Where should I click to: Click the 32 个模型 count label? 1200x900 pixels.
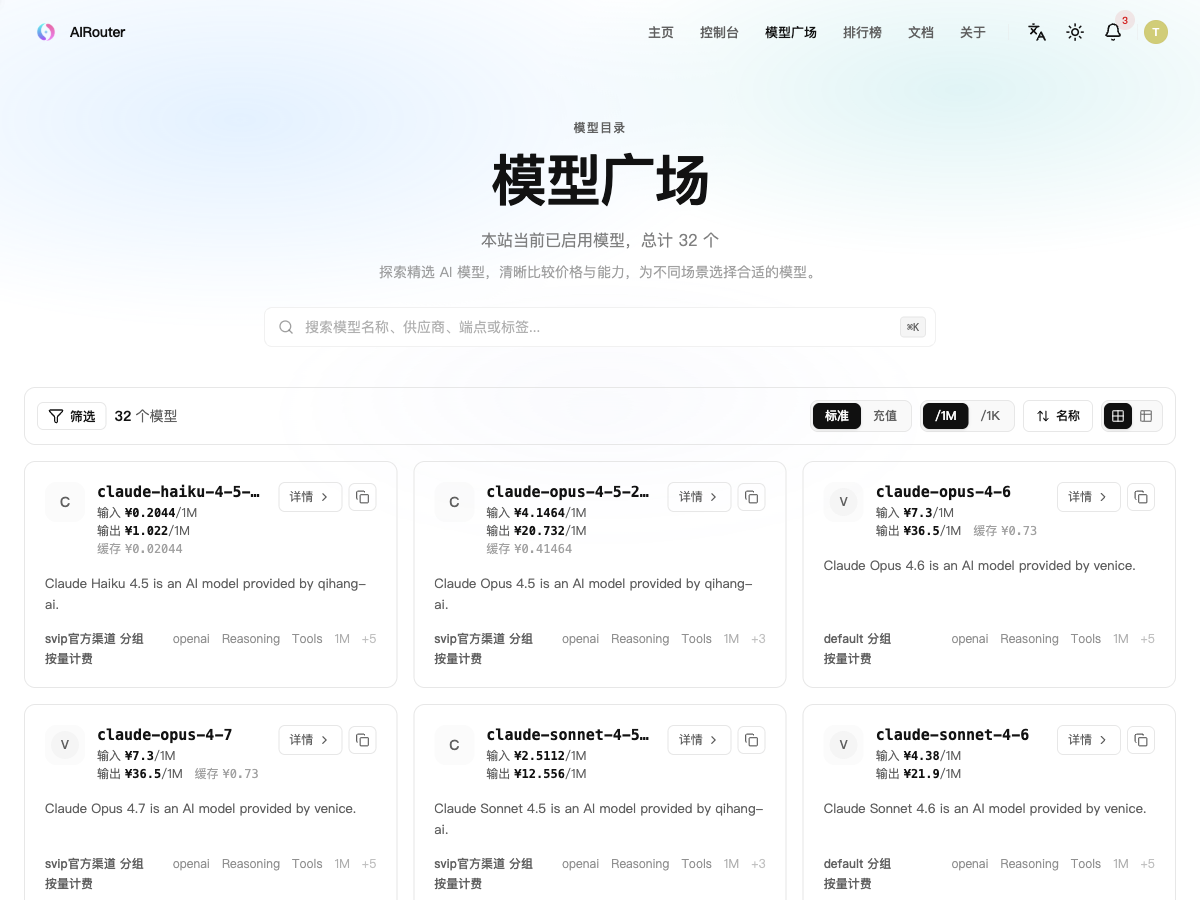pos(146,416)
